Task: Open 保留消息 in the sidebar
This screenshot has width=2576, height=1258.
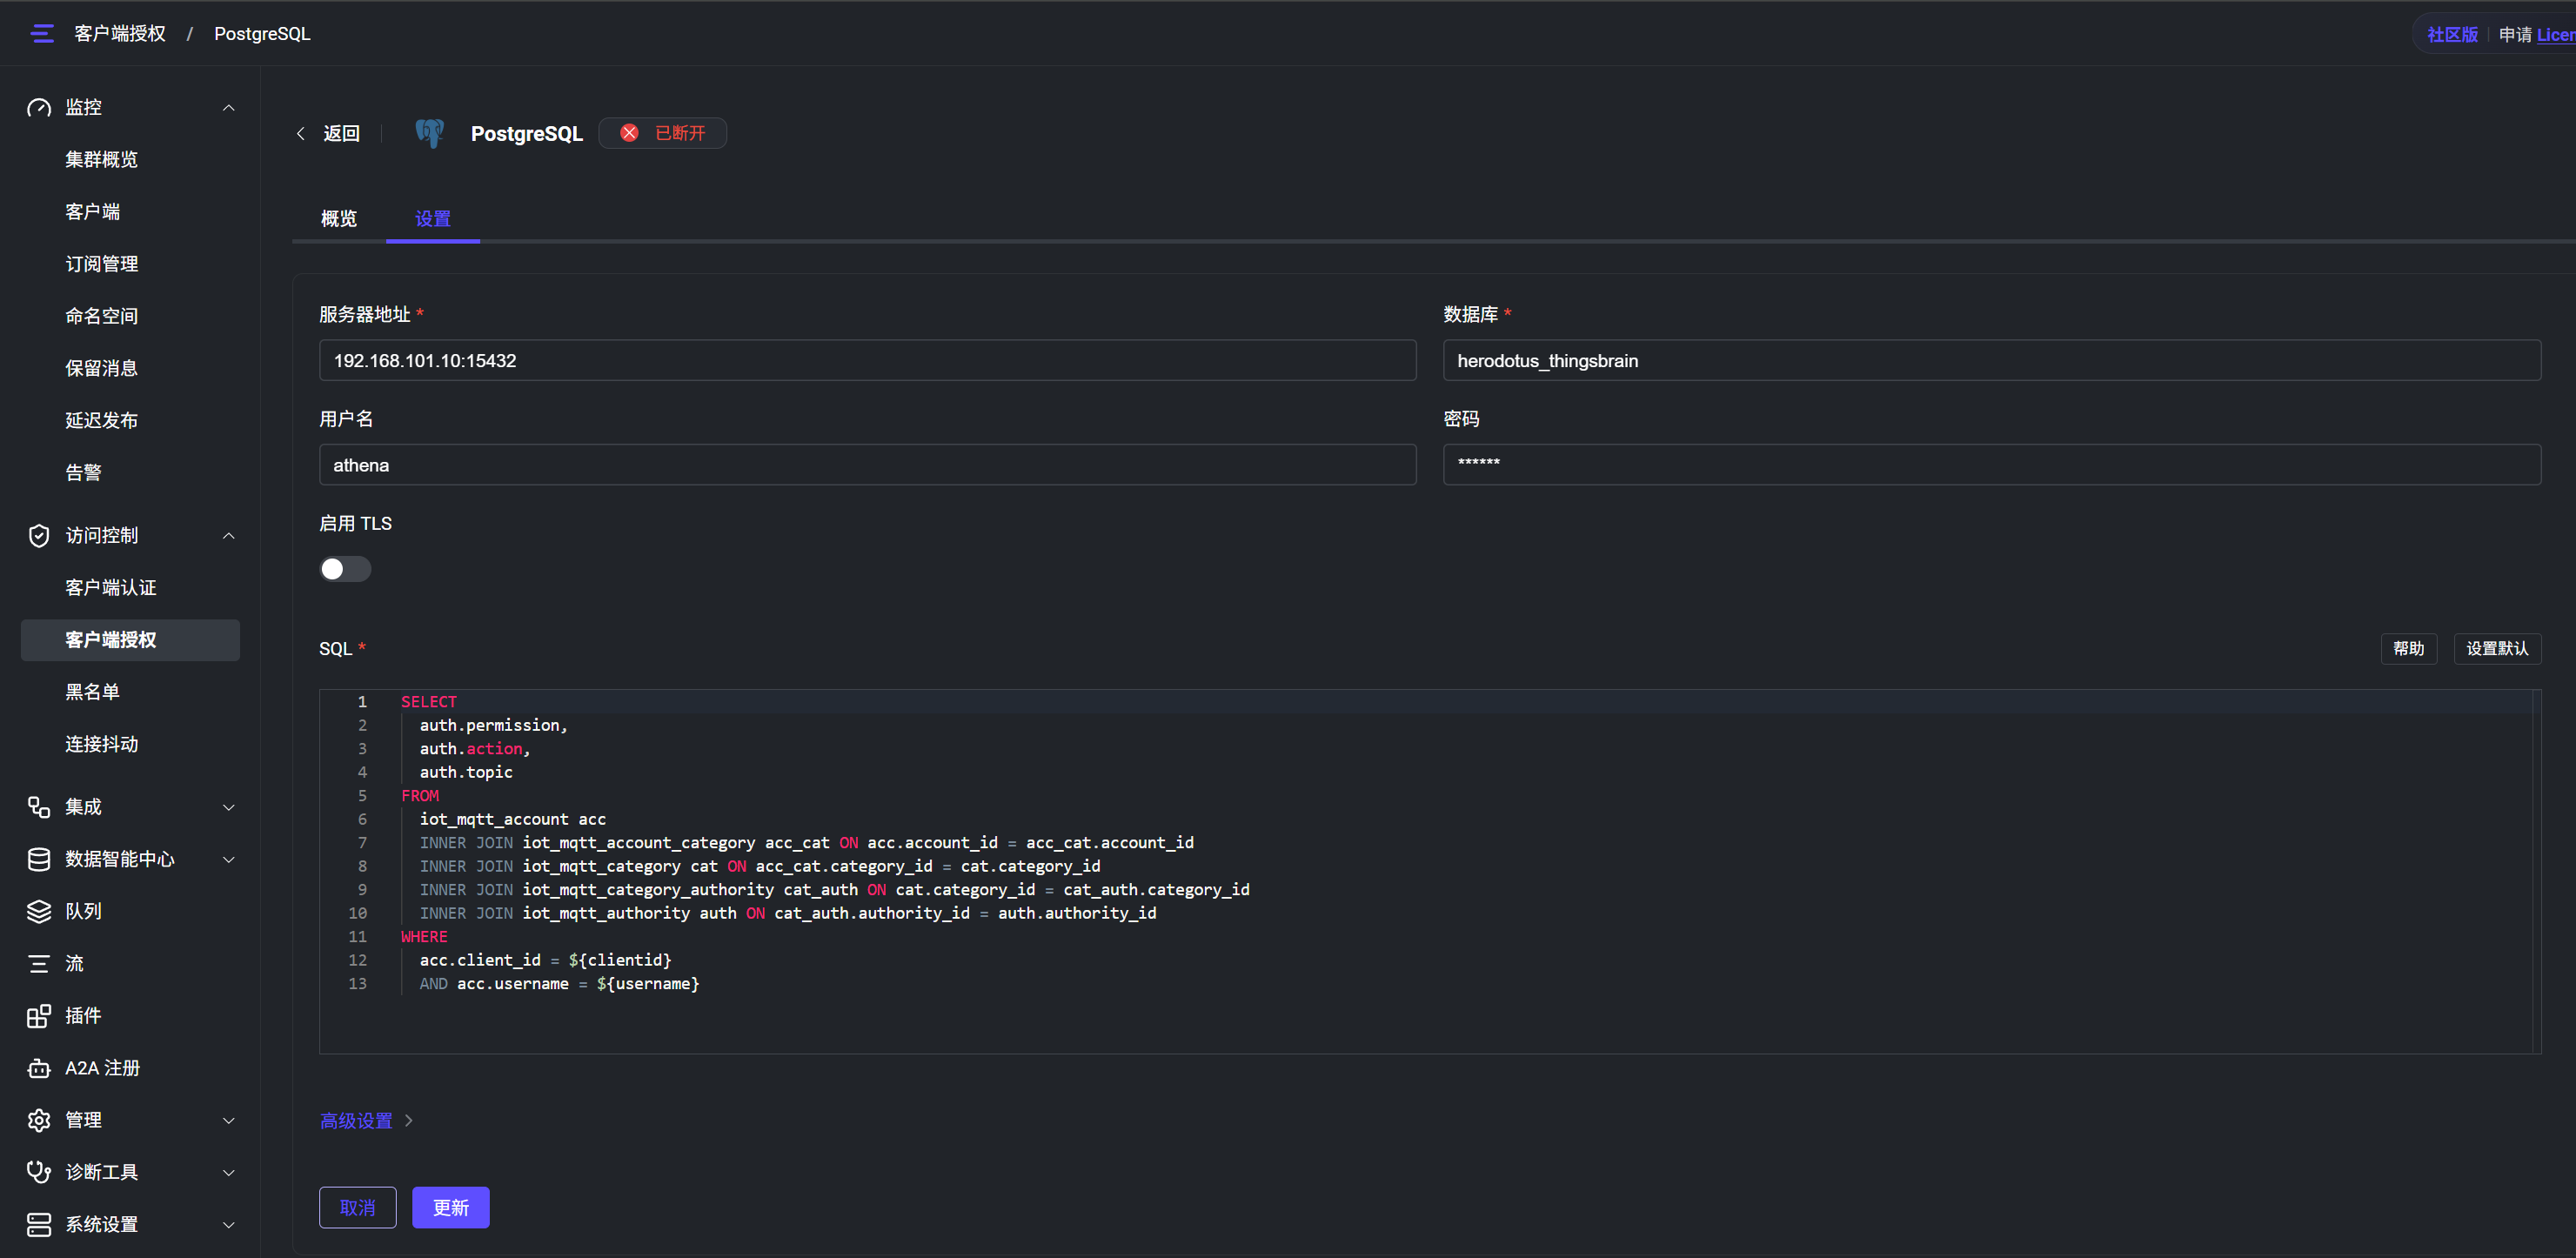Action: tap(102, 368)
